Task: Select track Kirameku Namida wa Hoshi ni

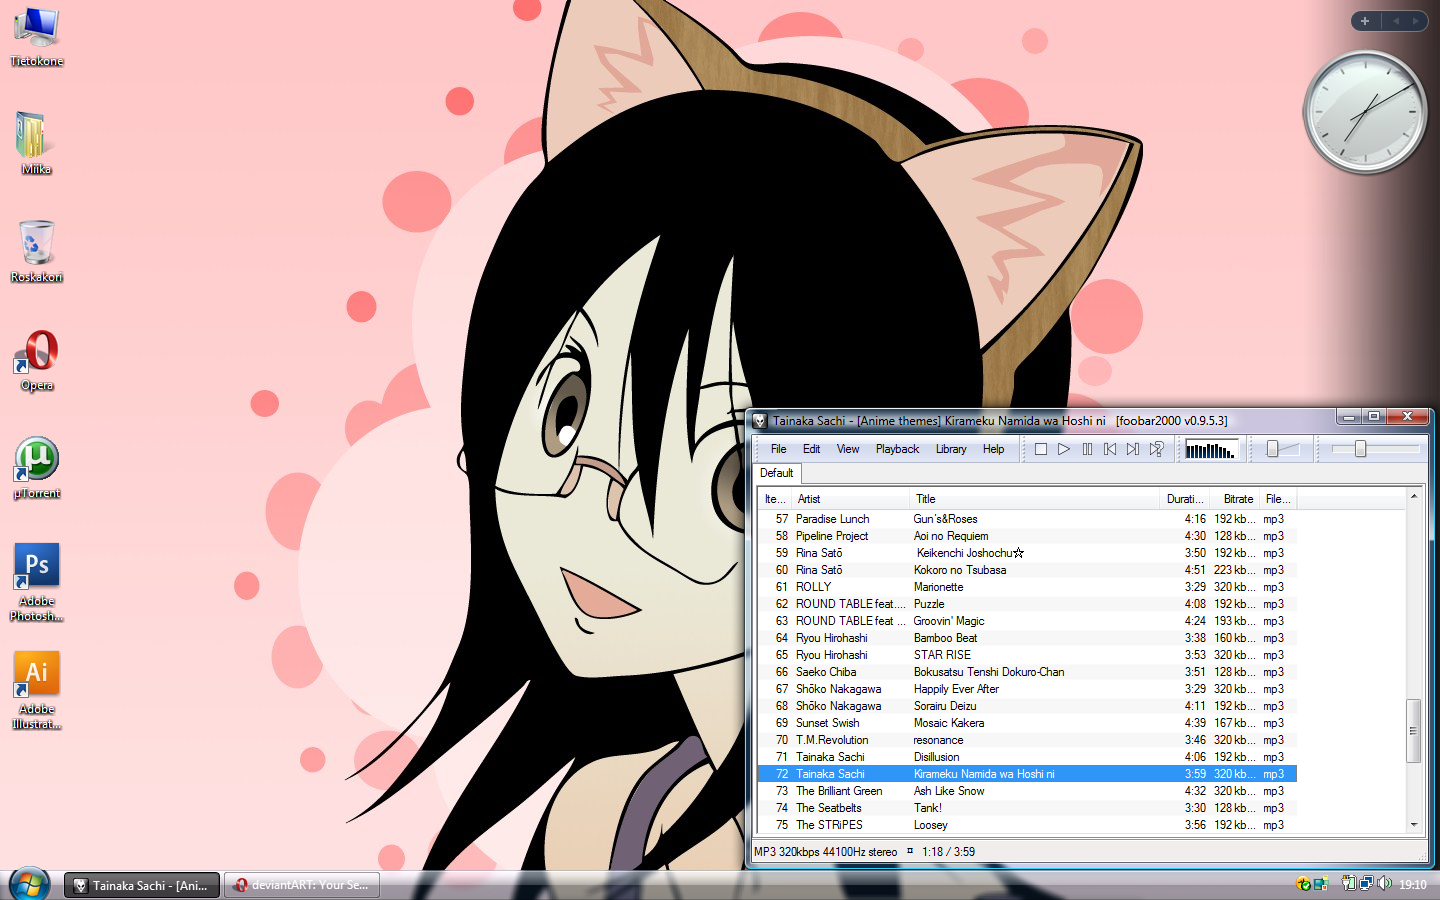Action: [x=1028, y=774]
